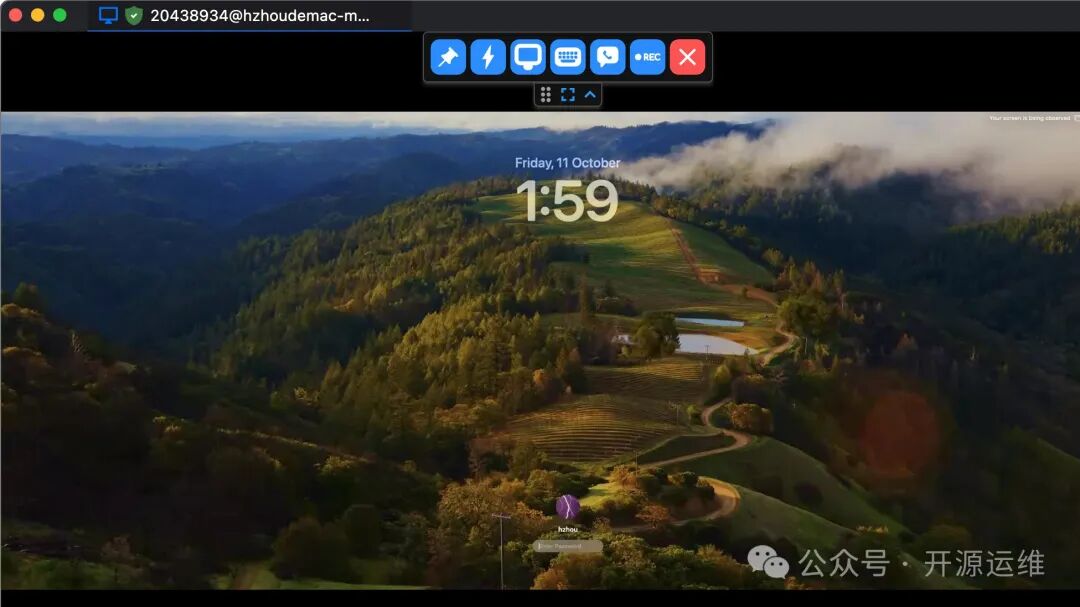
Task: Select the 20438934@hzhoudemac session tab
Action: [250, 16]
